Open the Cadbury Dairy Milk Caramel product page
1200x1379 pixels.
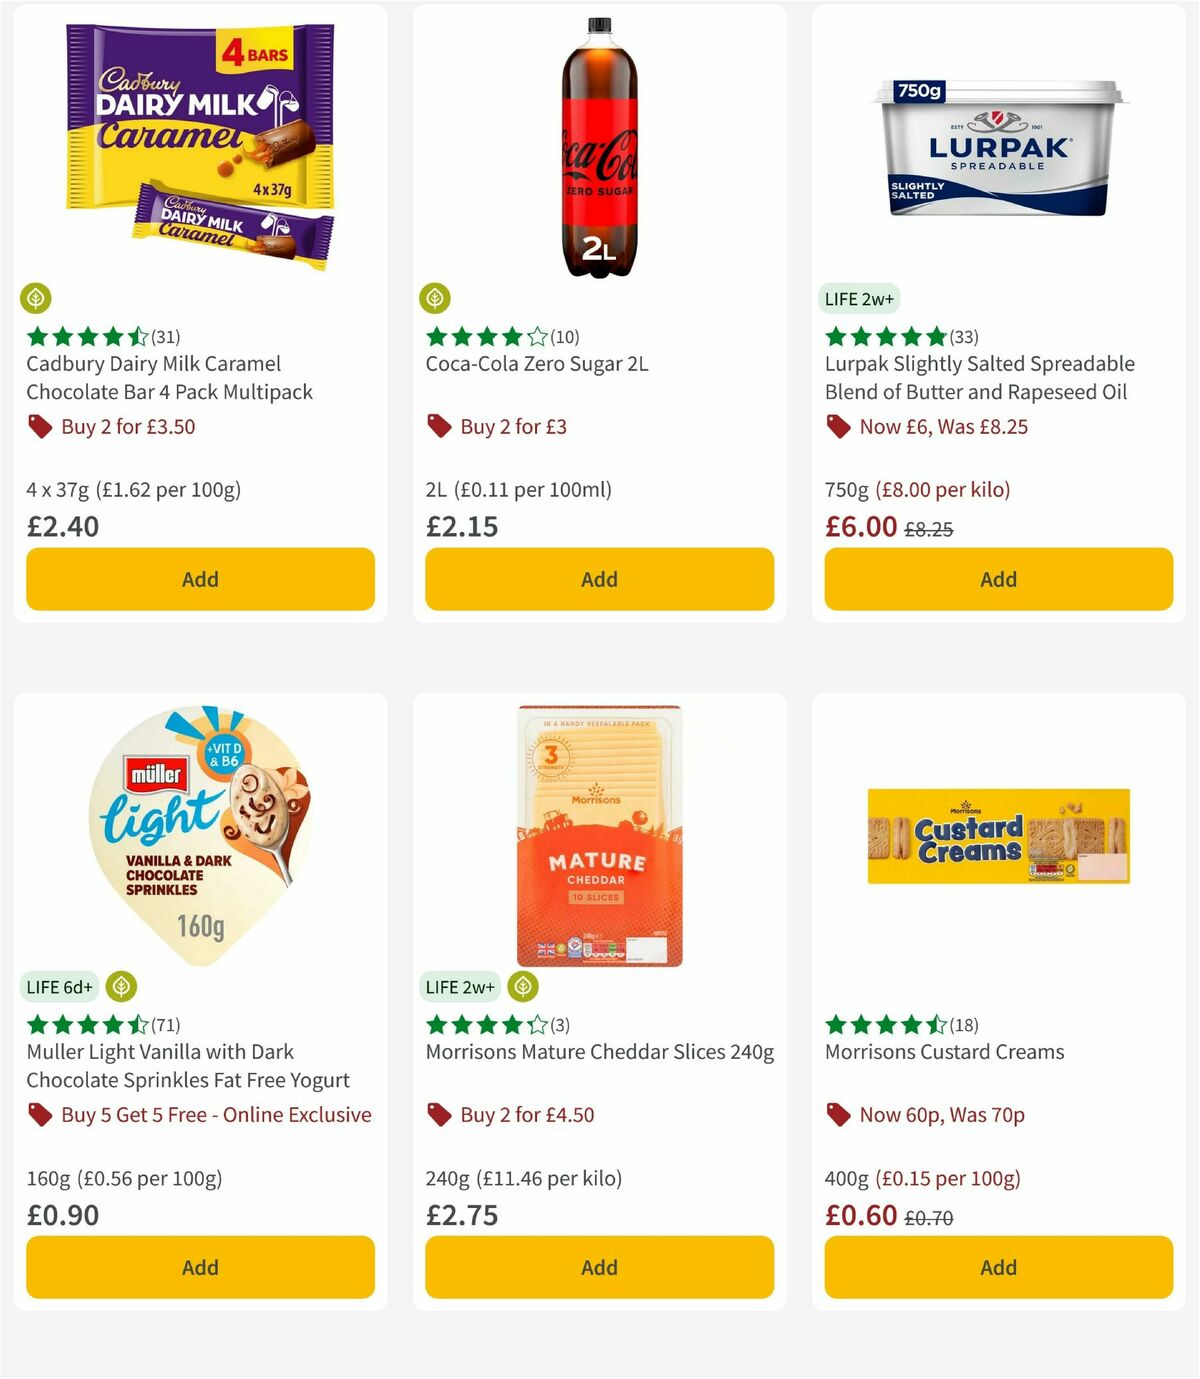pos(167,378)
